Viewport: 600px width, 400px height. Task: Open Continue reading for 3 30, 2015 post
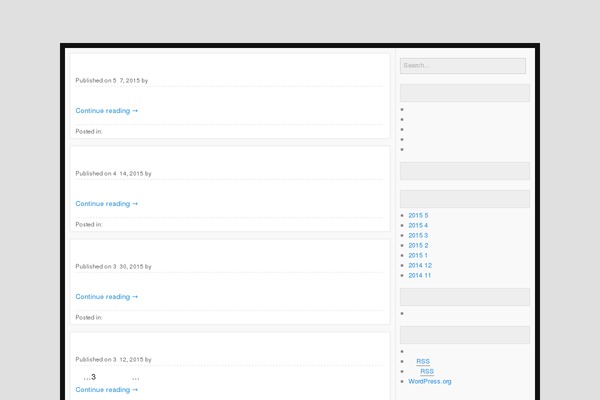(x=106, y=297)
